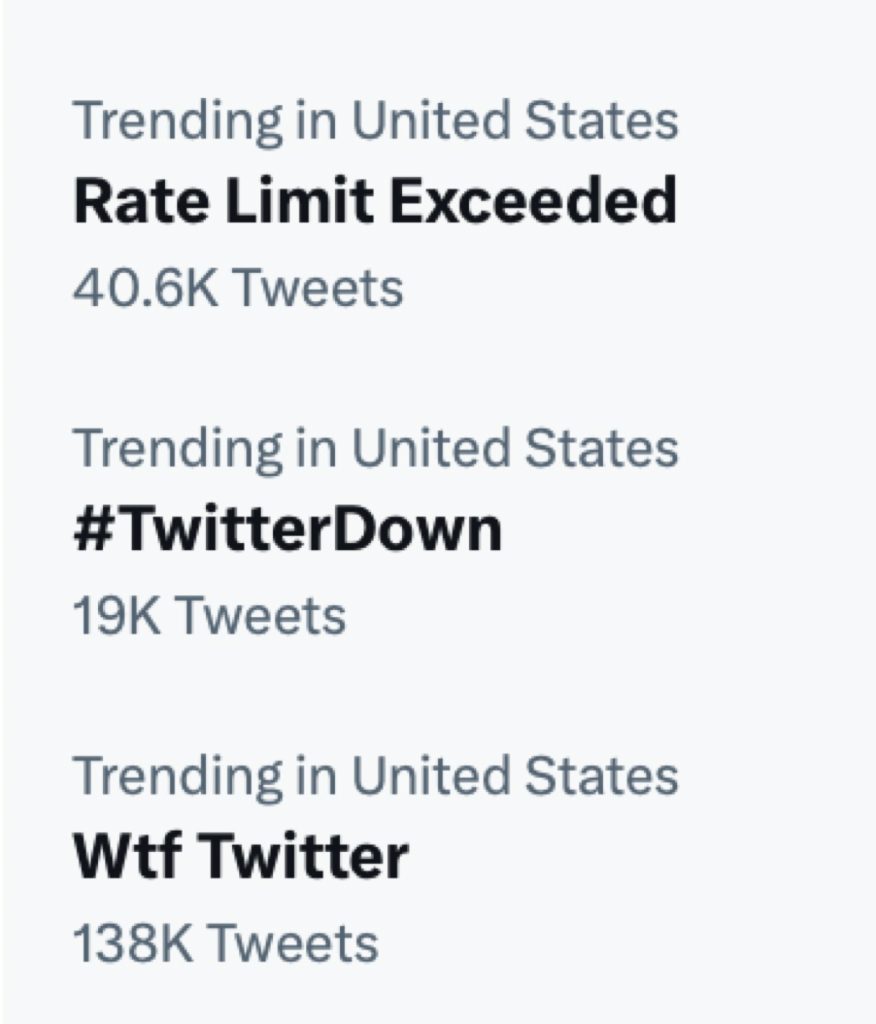Select the second trending item, #TwitterDown

coord(287,530)
